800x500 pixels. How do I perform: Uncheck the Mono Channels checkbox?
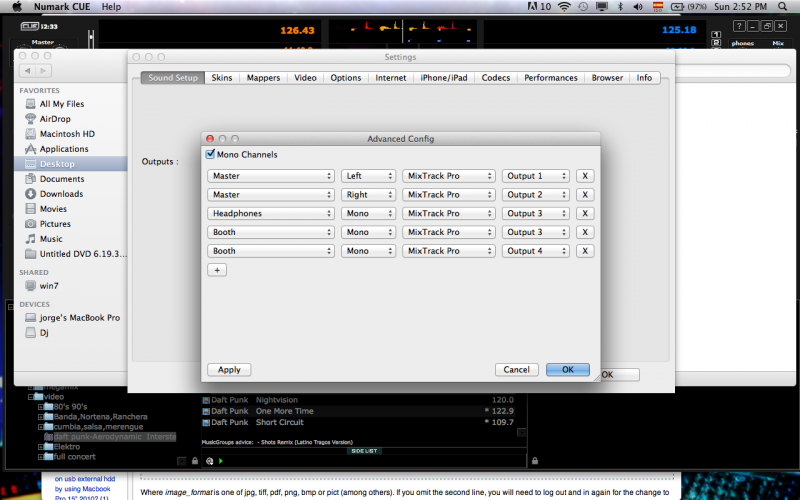210,155
